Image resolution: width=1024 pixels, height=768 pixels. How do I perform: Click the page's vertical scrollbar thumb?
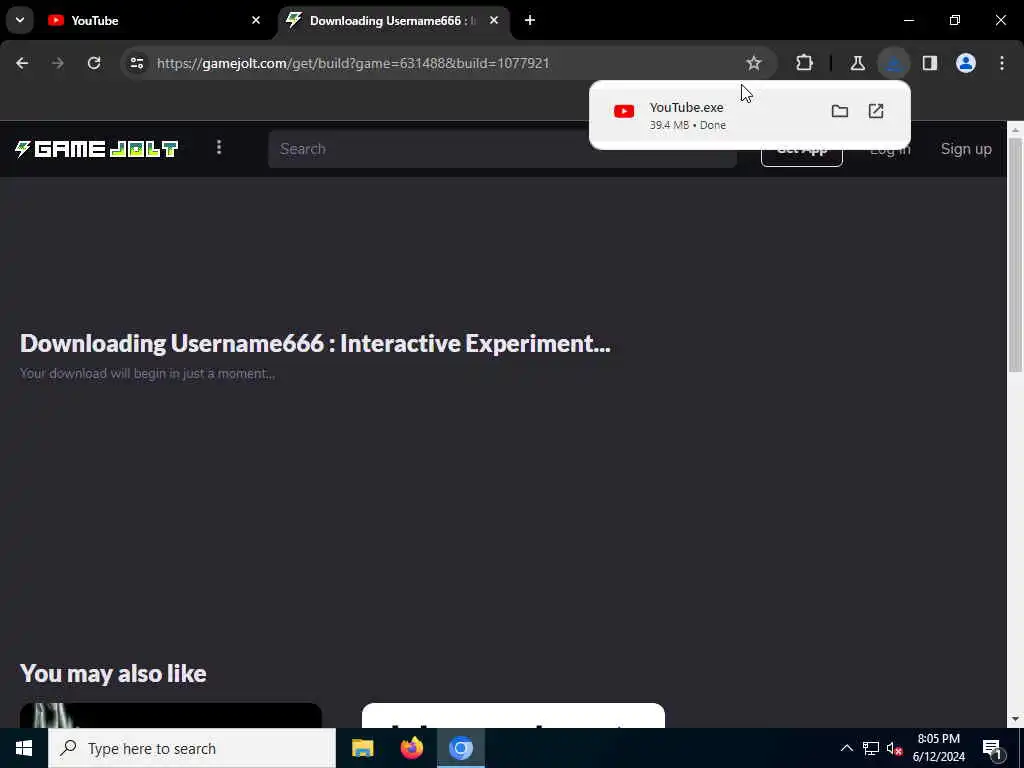1016,255
